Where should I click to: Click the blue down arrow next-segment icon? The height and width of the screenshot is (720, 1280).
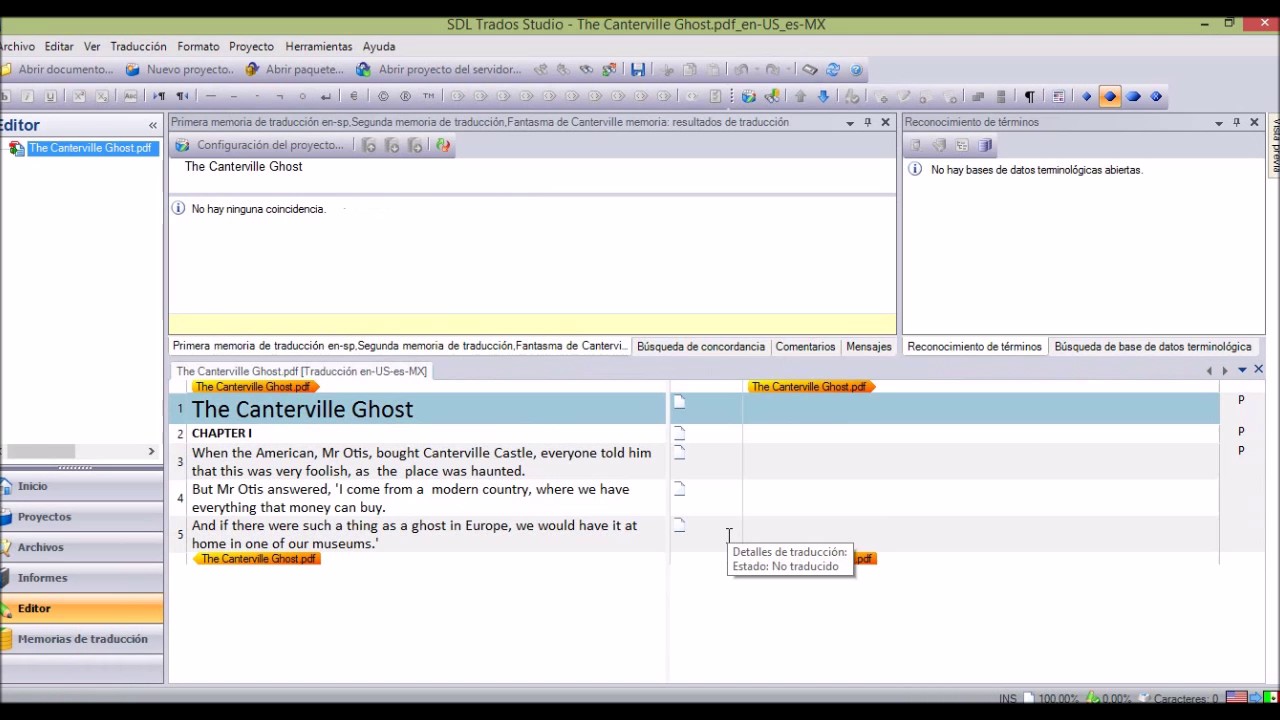tap(823, 97)
